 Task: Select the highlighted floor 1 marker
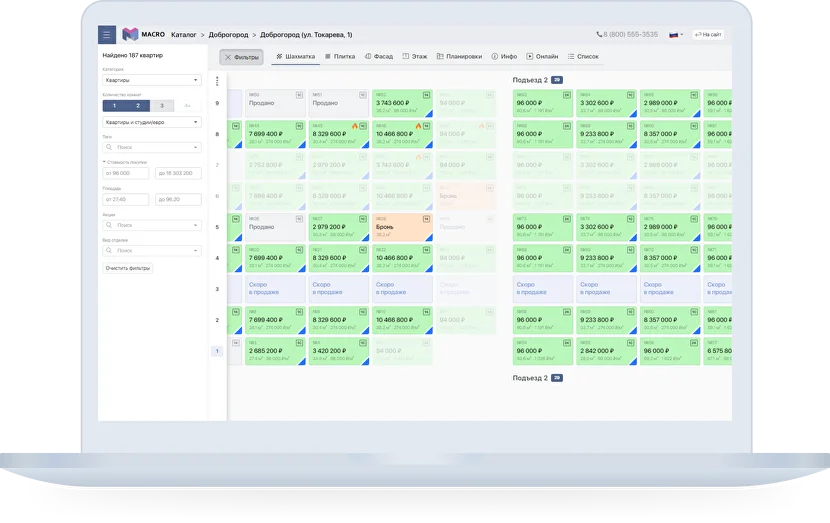[217, 351]
